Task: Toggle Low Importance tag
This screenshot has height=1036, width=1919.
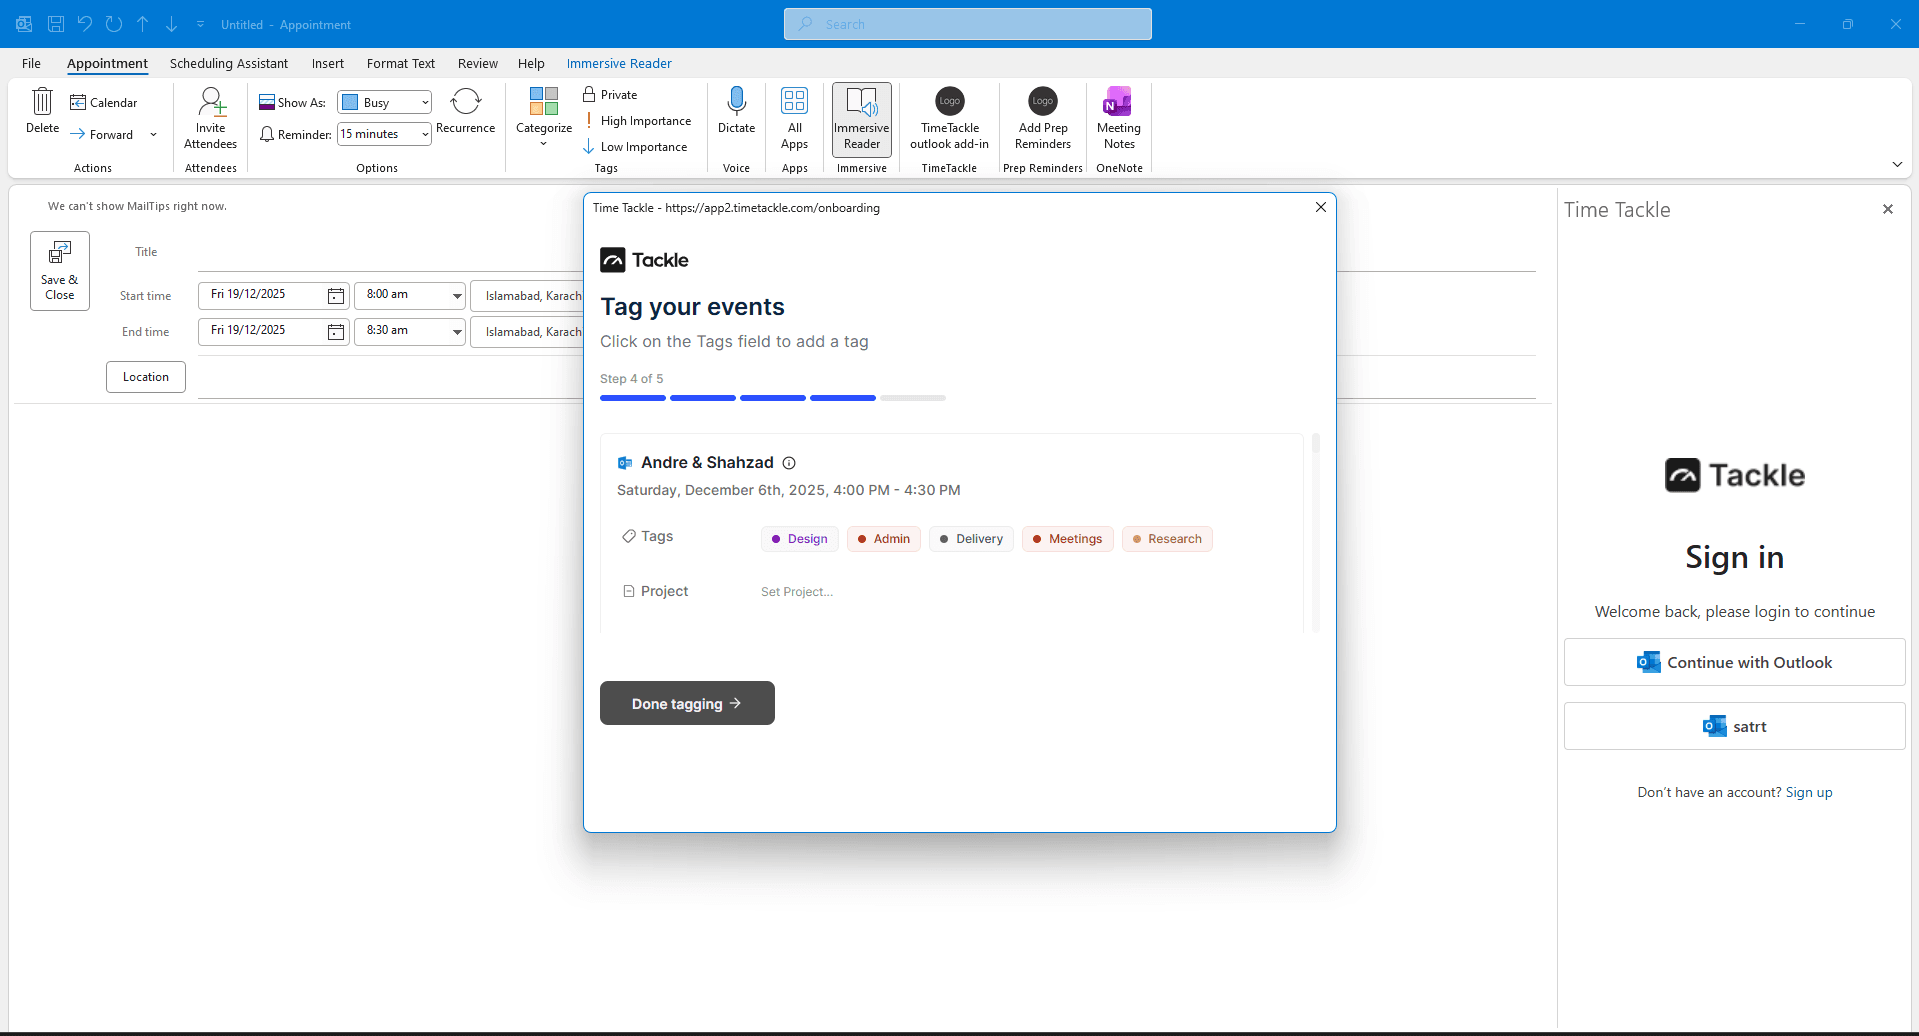Action: (x=636, y=147)
